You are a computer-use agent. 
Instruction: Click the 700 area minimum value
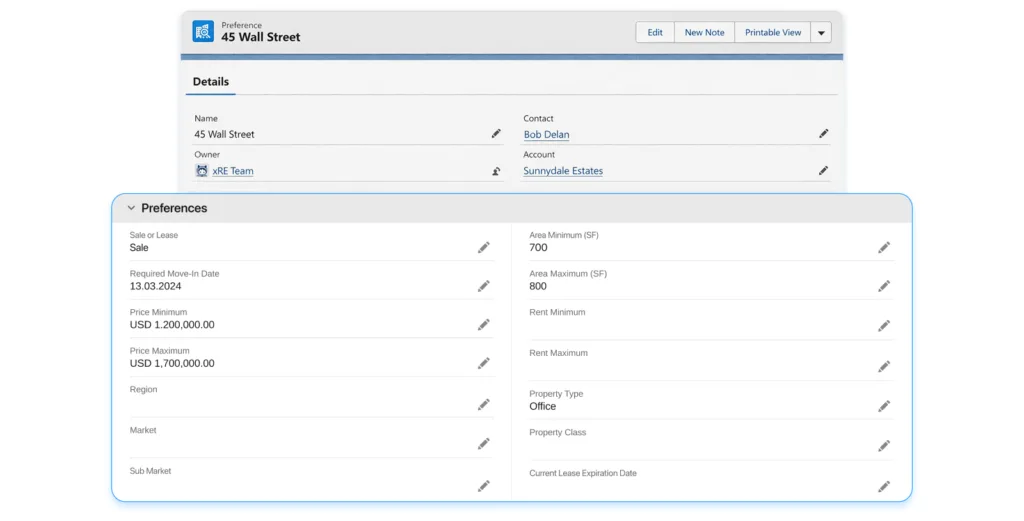pyautogui.click(x=538, y=248)
